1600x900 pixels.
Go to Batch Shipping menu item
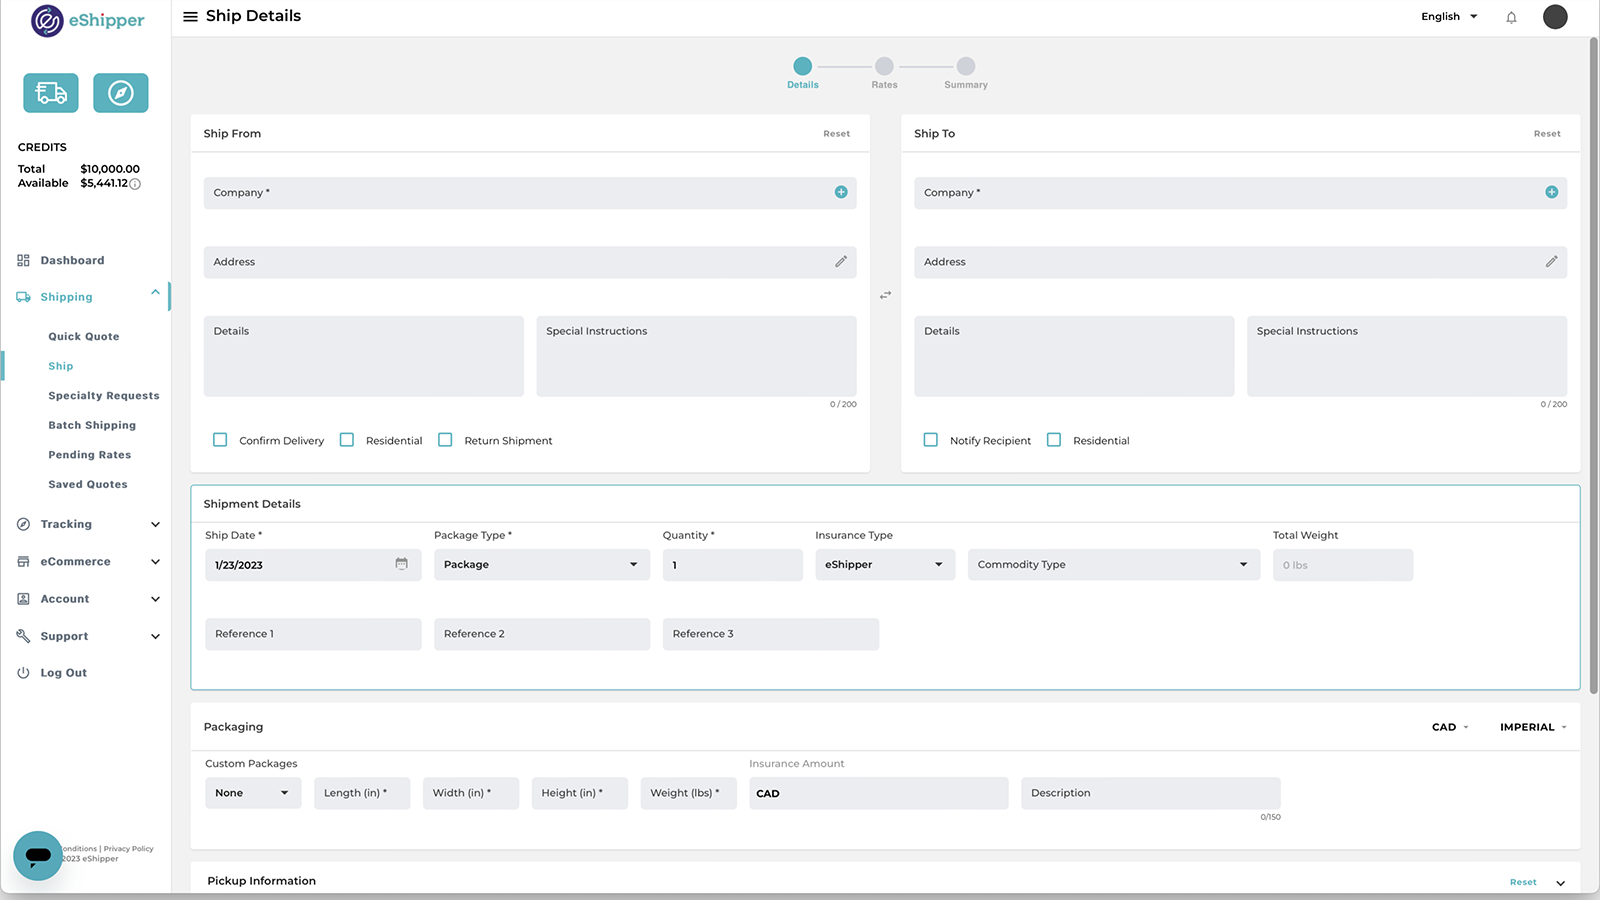tap(92, 425)
